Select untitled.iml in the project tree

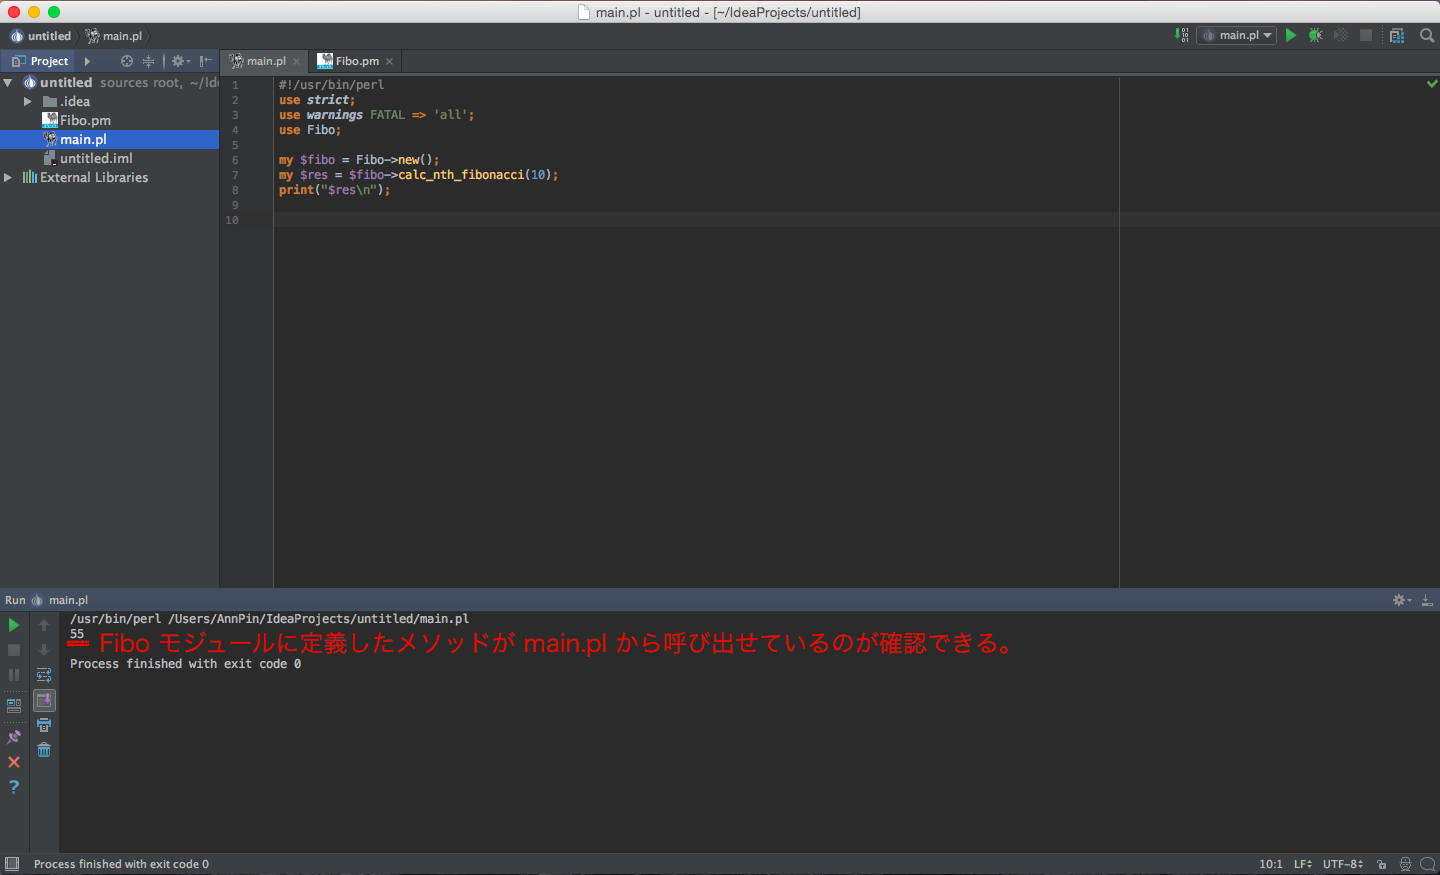point(95,158)
